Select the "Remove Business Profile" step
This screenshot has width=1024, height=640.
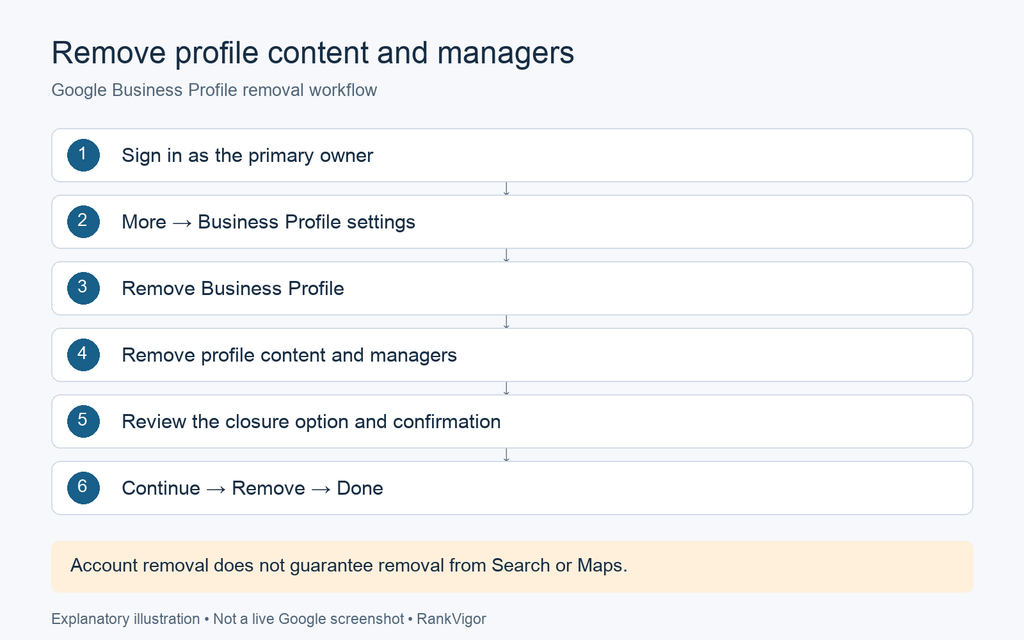[512, 289]
